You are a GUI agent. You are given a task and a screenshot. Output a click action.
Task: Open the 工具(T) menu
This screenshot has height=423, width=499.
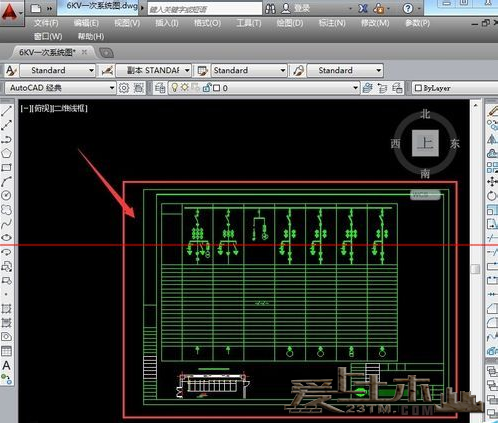pyautogui.click(x=249, y=23)
